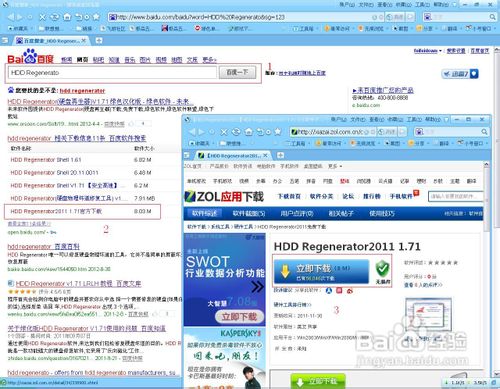Click Stop (X) icon in ZOL browser toolbar
500x389 pixels.
(224, 132)
